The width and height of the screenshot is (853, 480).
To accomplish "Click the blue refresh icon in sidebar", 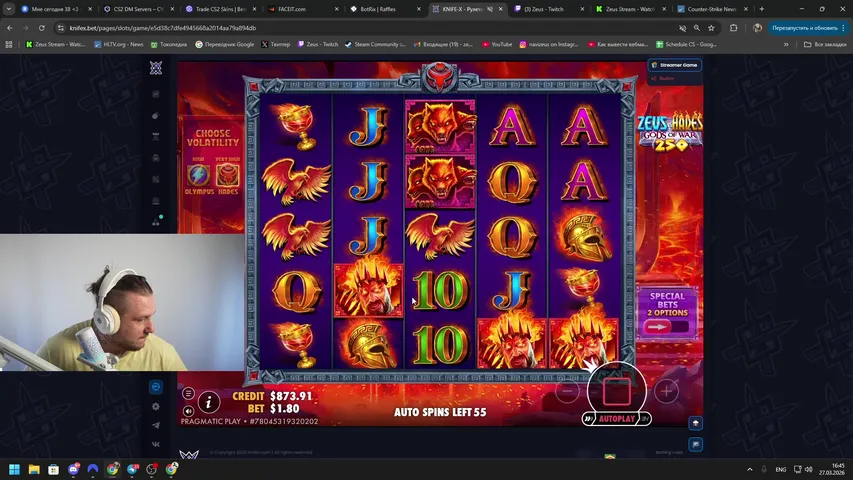I will point(156,387).
